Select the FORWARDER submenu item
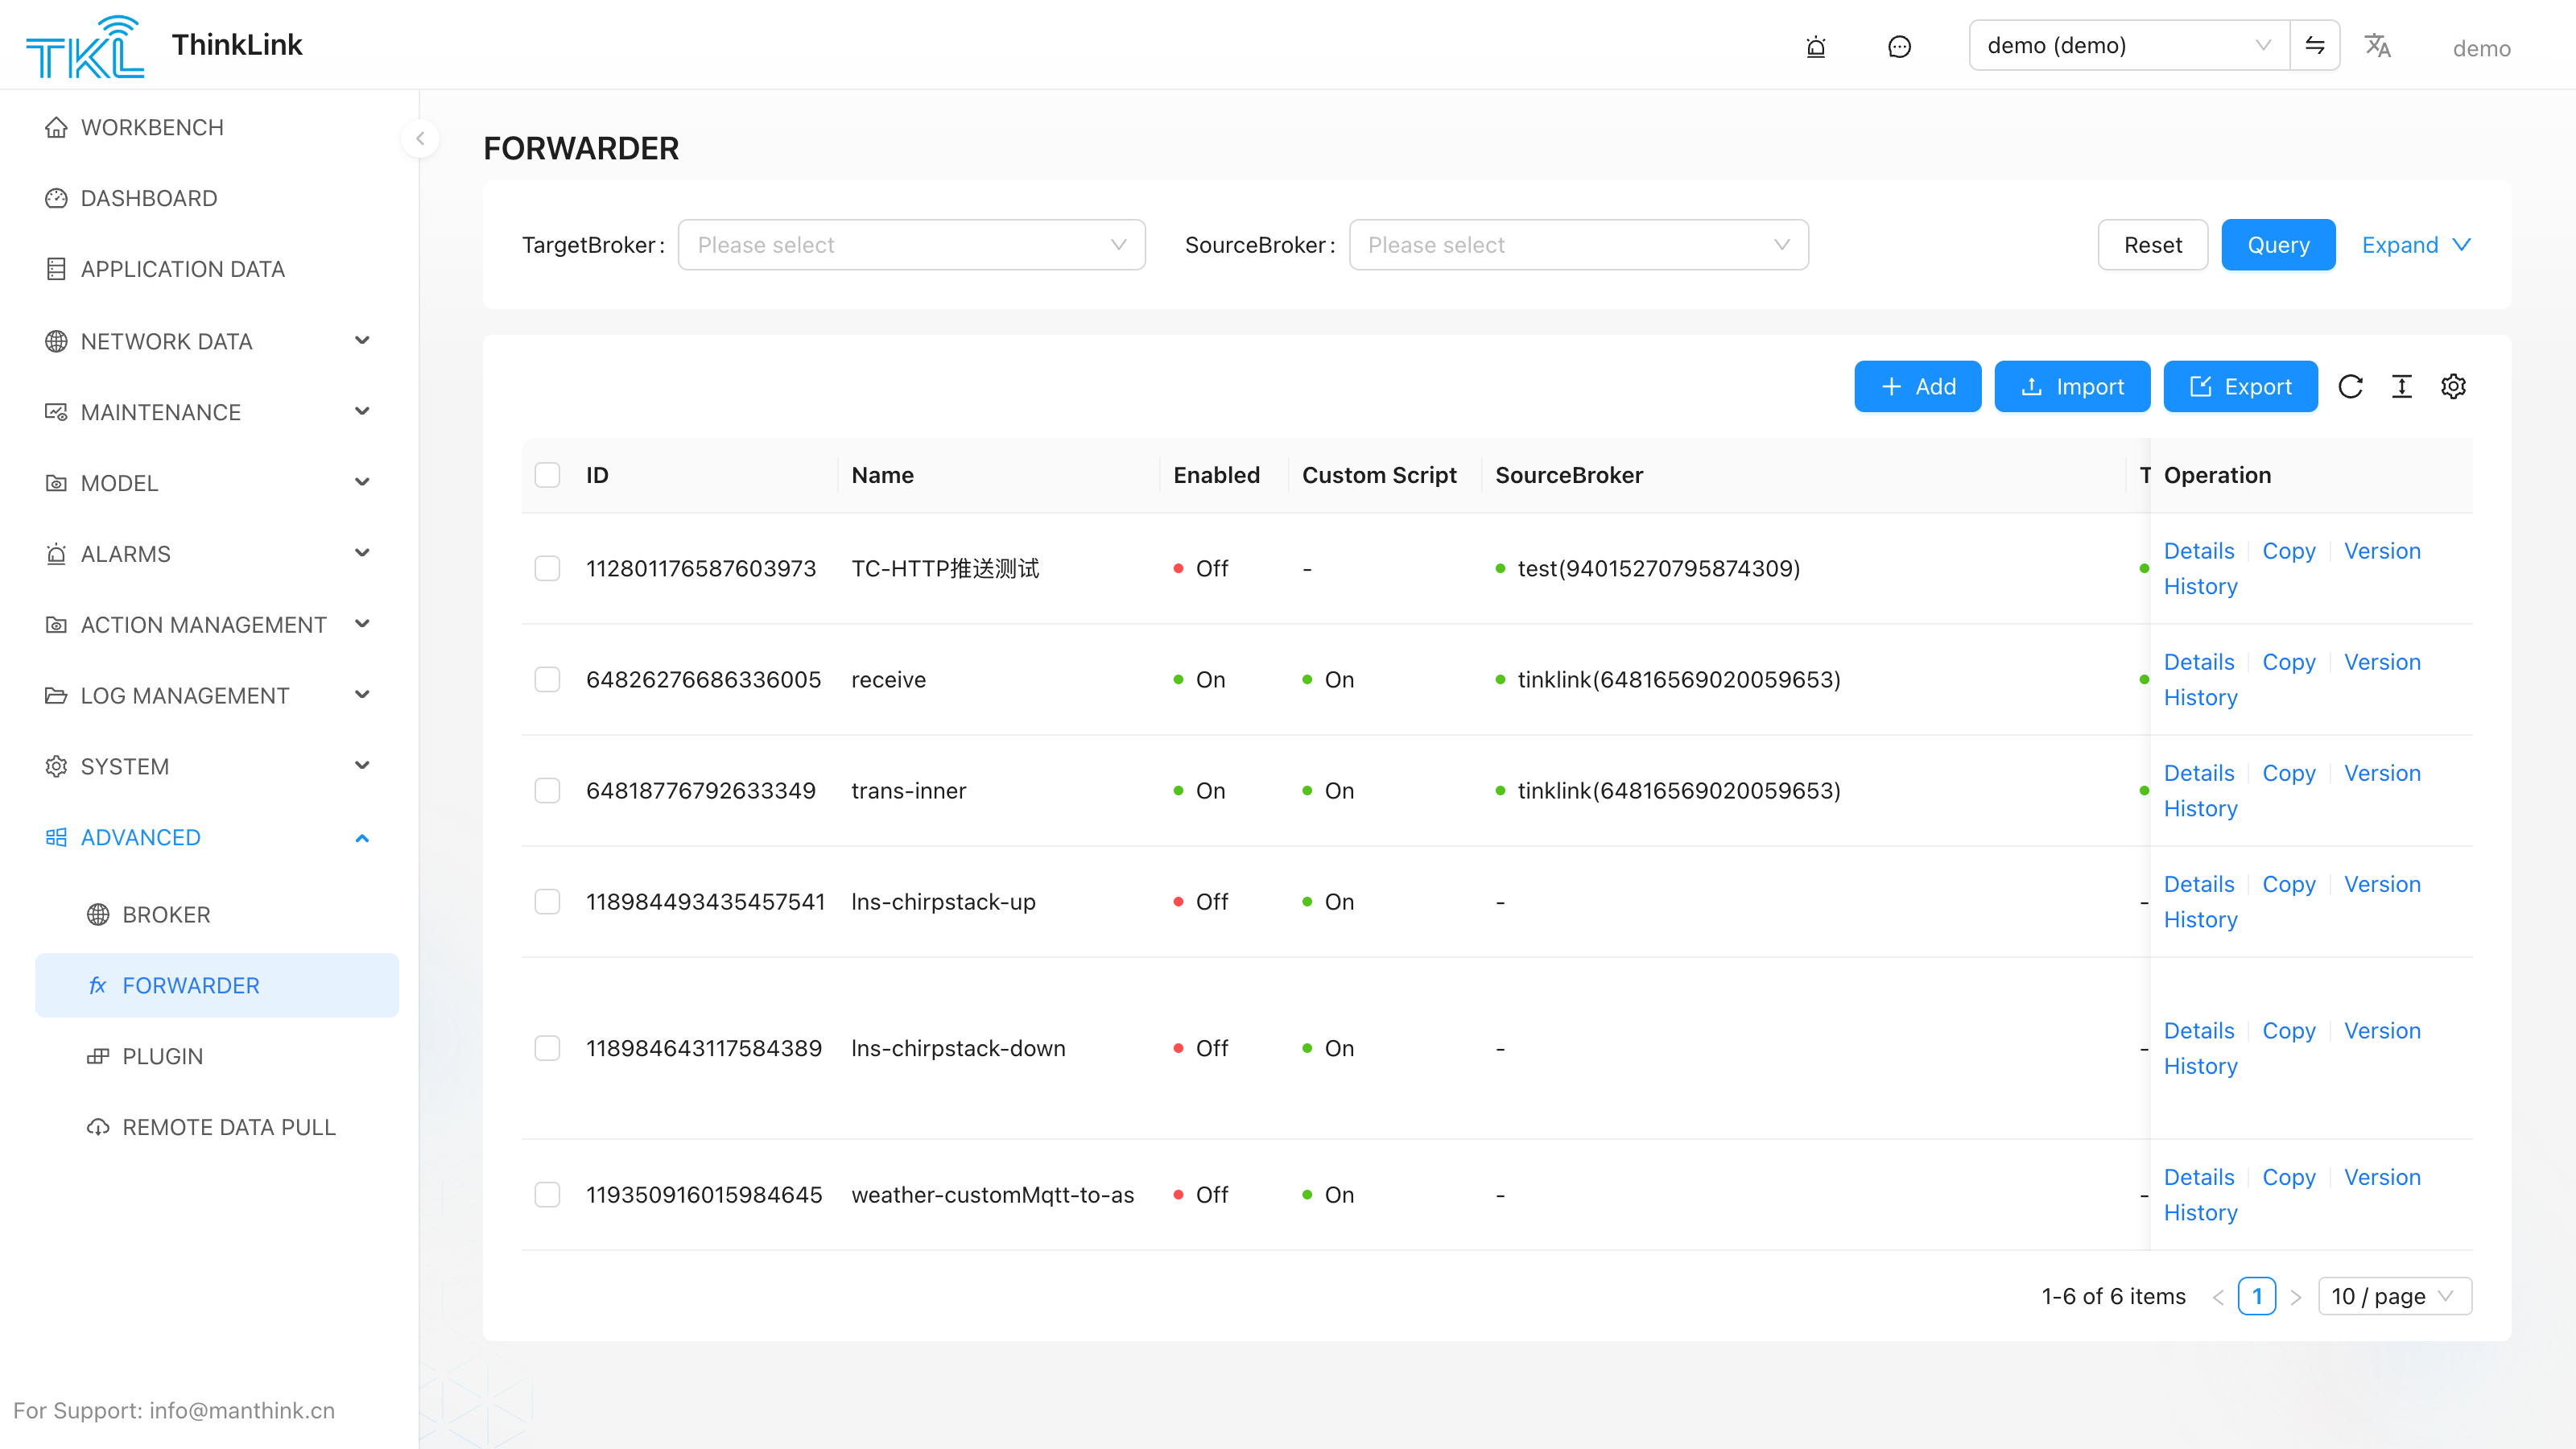Image resolution: width=2576 pixels, height=1449 pixels. coord(216,985)
